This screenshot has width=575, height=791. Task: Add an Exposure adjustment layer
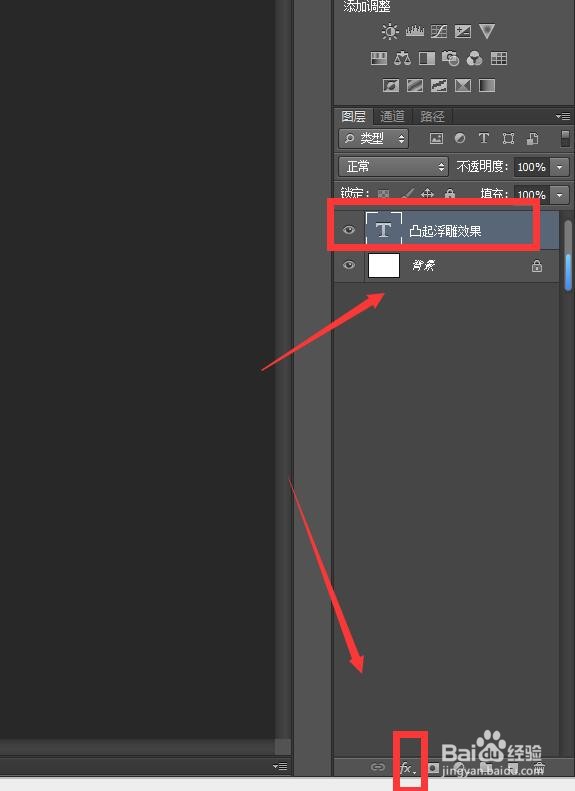pyautogui.click(x=463, y=31)
